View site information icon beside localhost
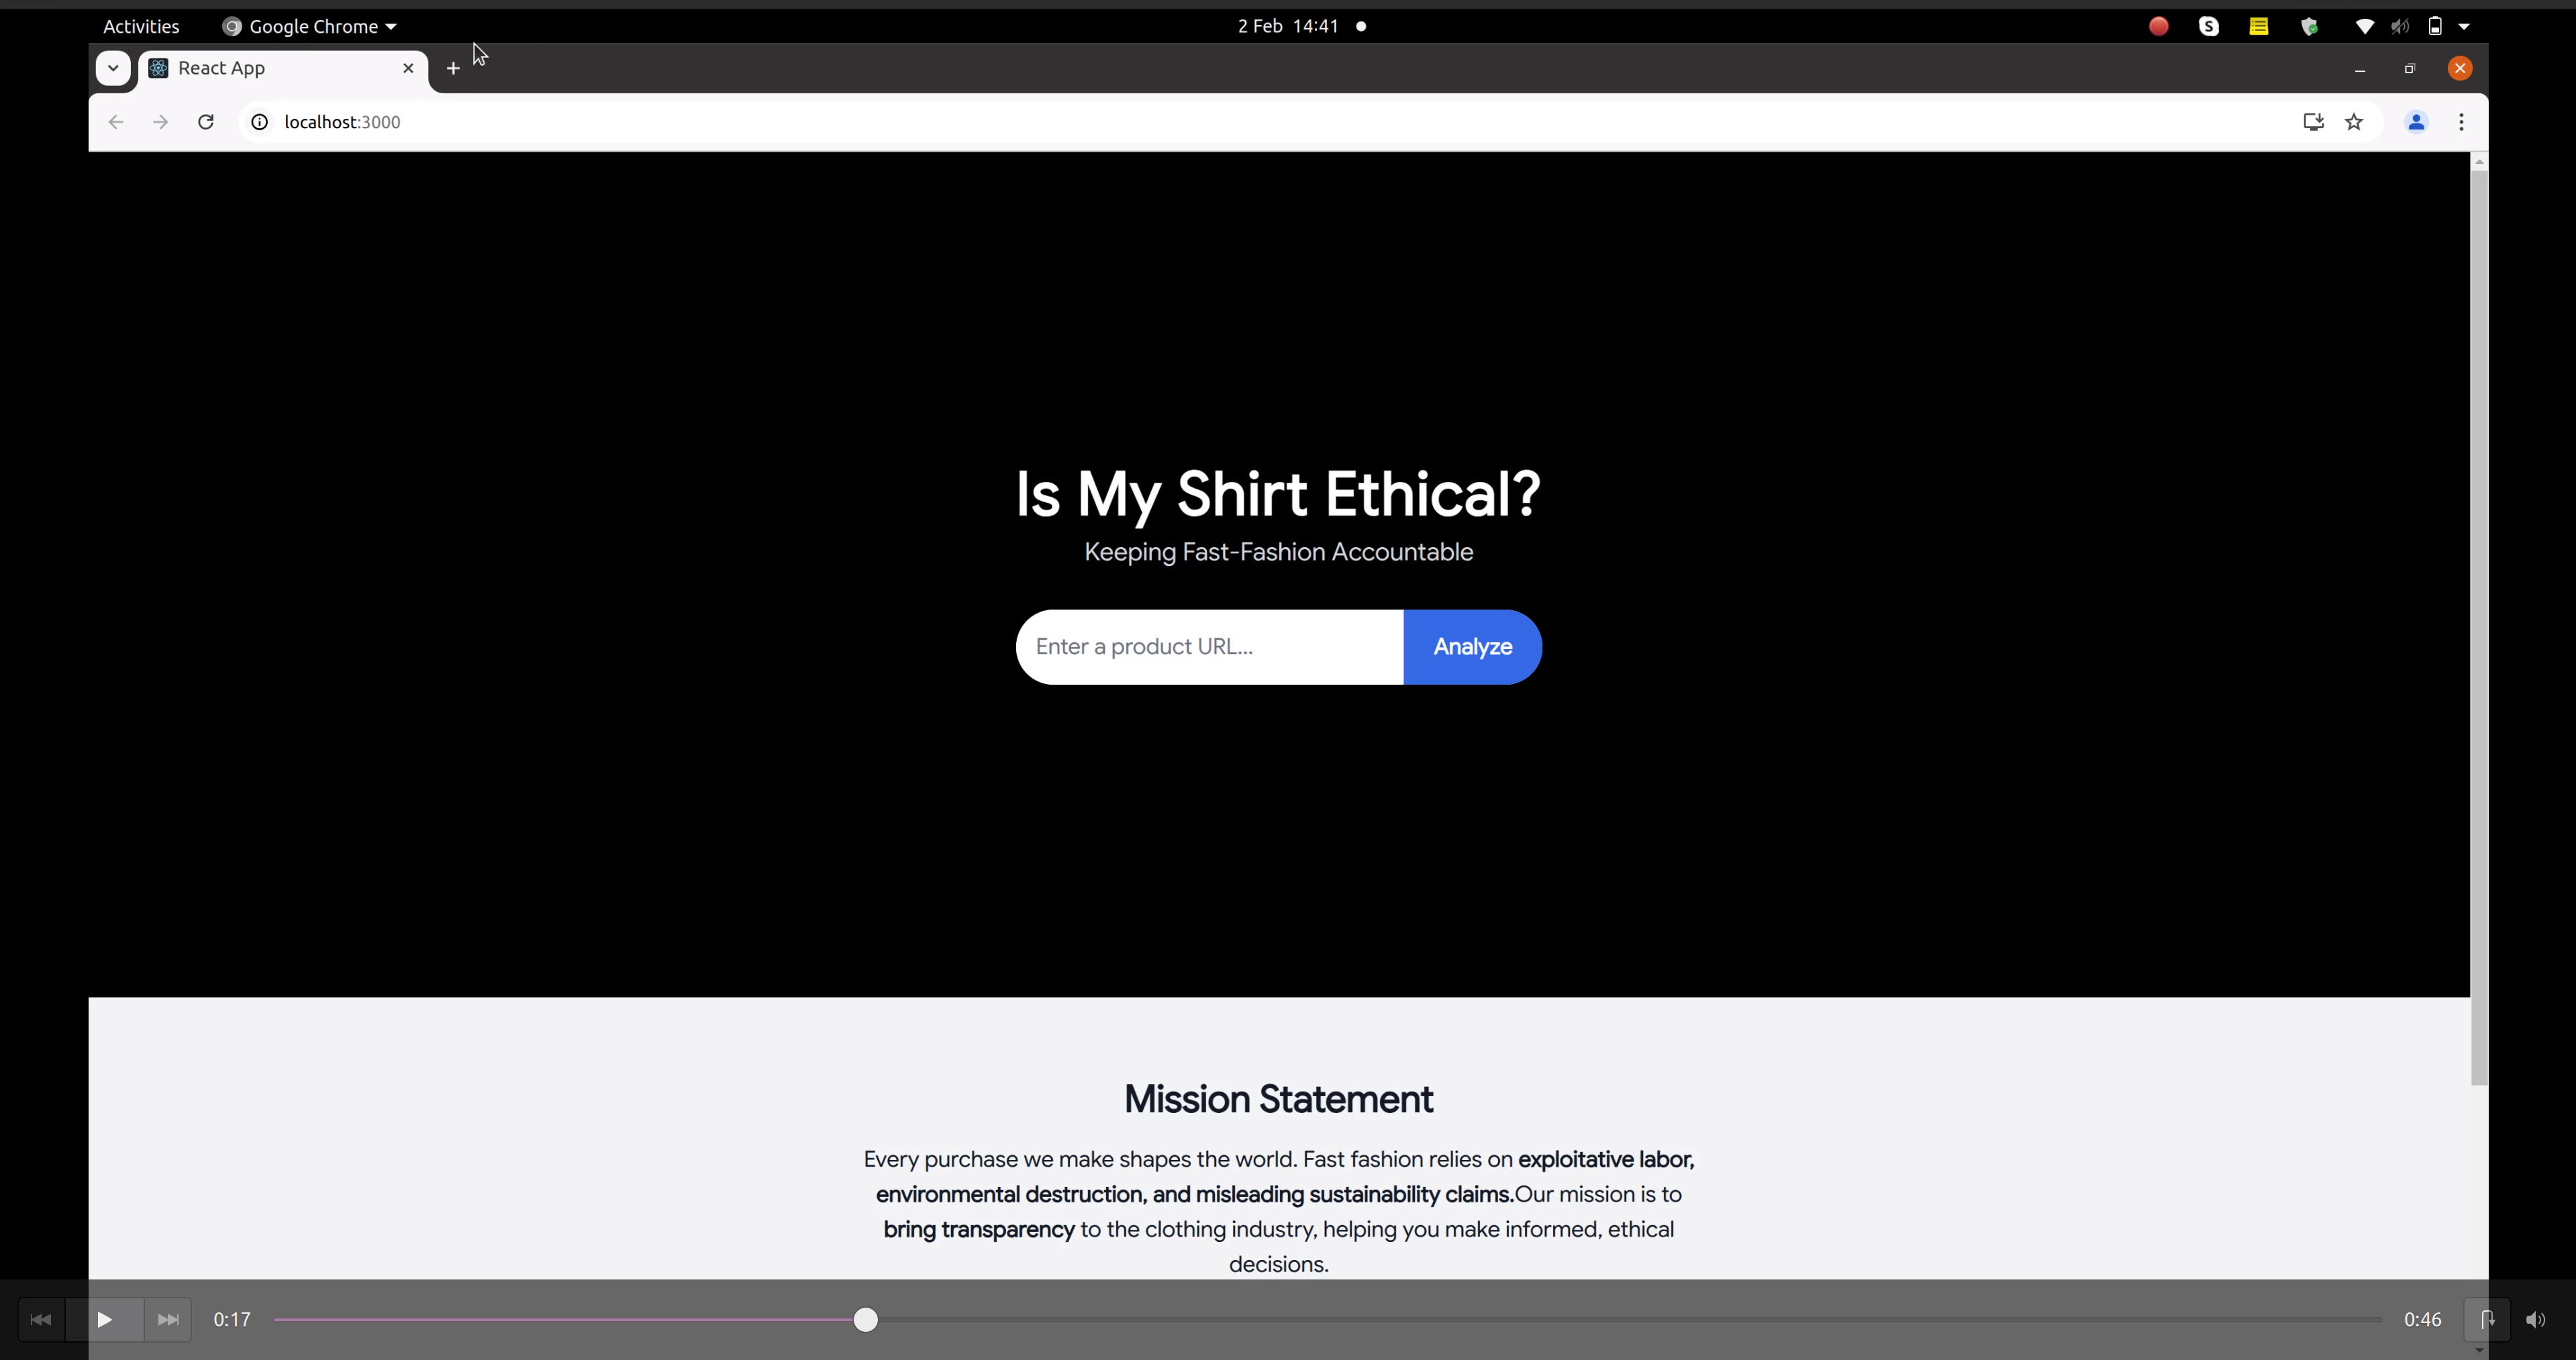This screenshot has height=1360, width=2576. 259,122
